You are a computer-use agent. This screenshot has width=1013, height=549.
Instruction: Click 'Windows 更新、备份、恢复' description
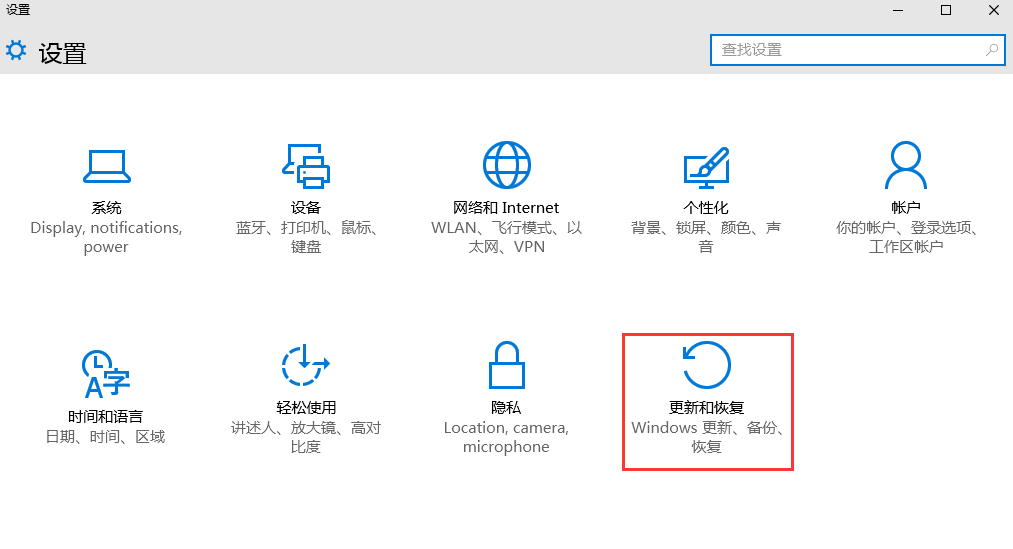(x=707, y=437)
